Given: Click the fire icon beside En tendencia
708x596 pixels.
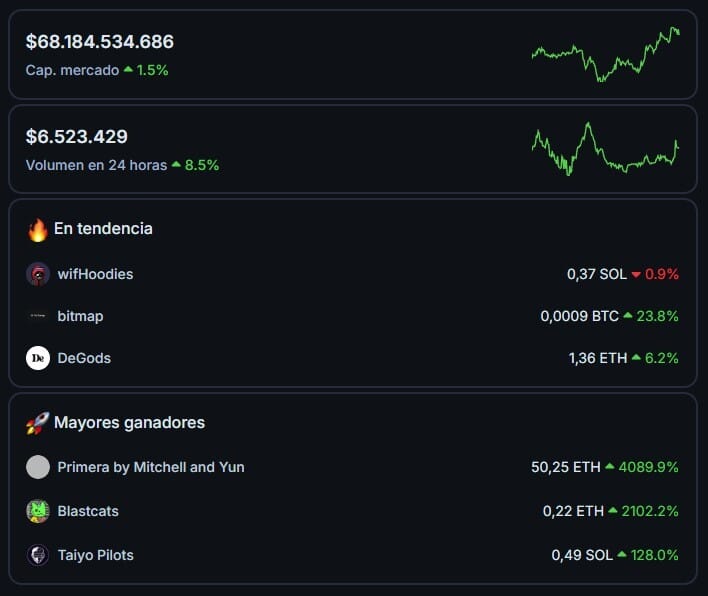Looking at the screenshot, I should tap(38, 230).
